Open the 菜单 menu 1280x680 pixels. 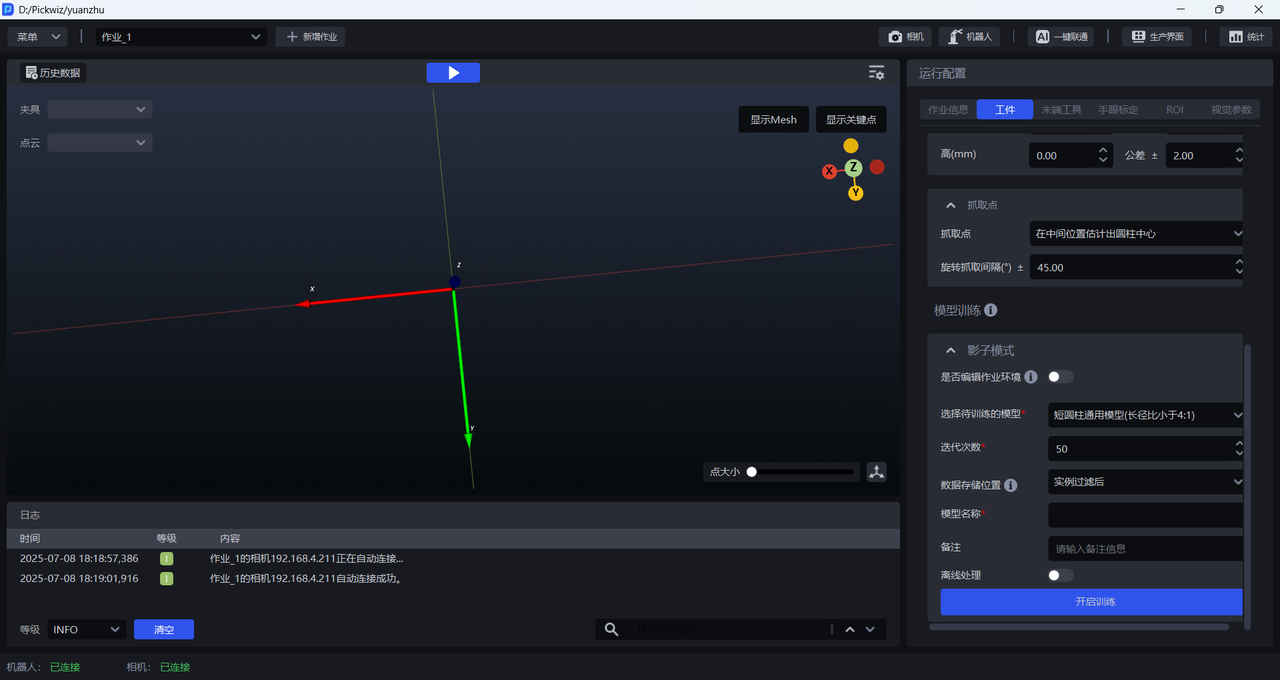(x=37, y=37)
